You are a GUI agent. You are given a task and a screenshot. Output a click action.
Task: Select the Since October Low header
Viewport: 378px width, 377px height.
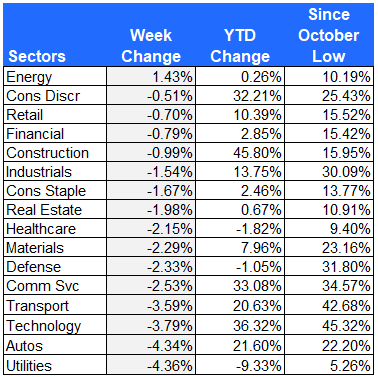[329, 35]
